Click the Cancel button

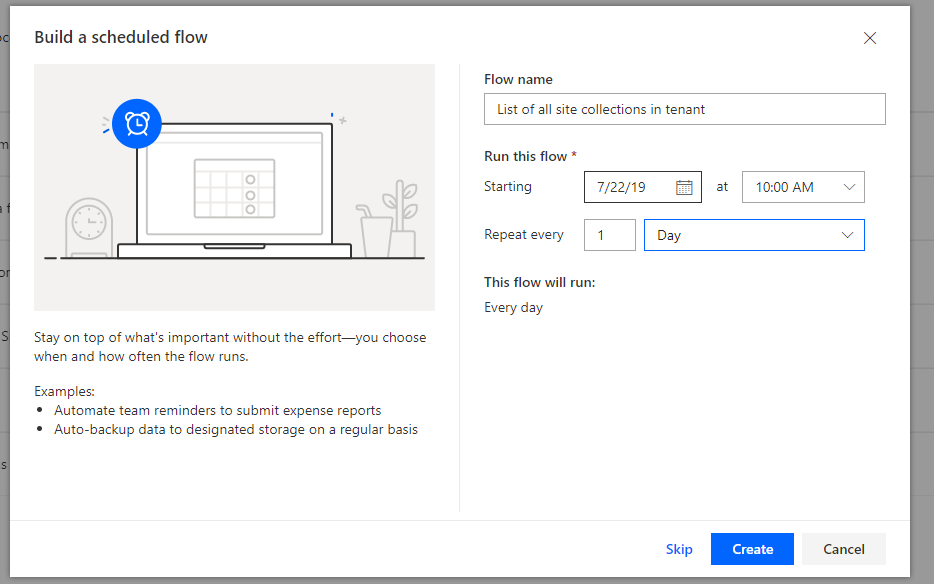tap(843, 549)
